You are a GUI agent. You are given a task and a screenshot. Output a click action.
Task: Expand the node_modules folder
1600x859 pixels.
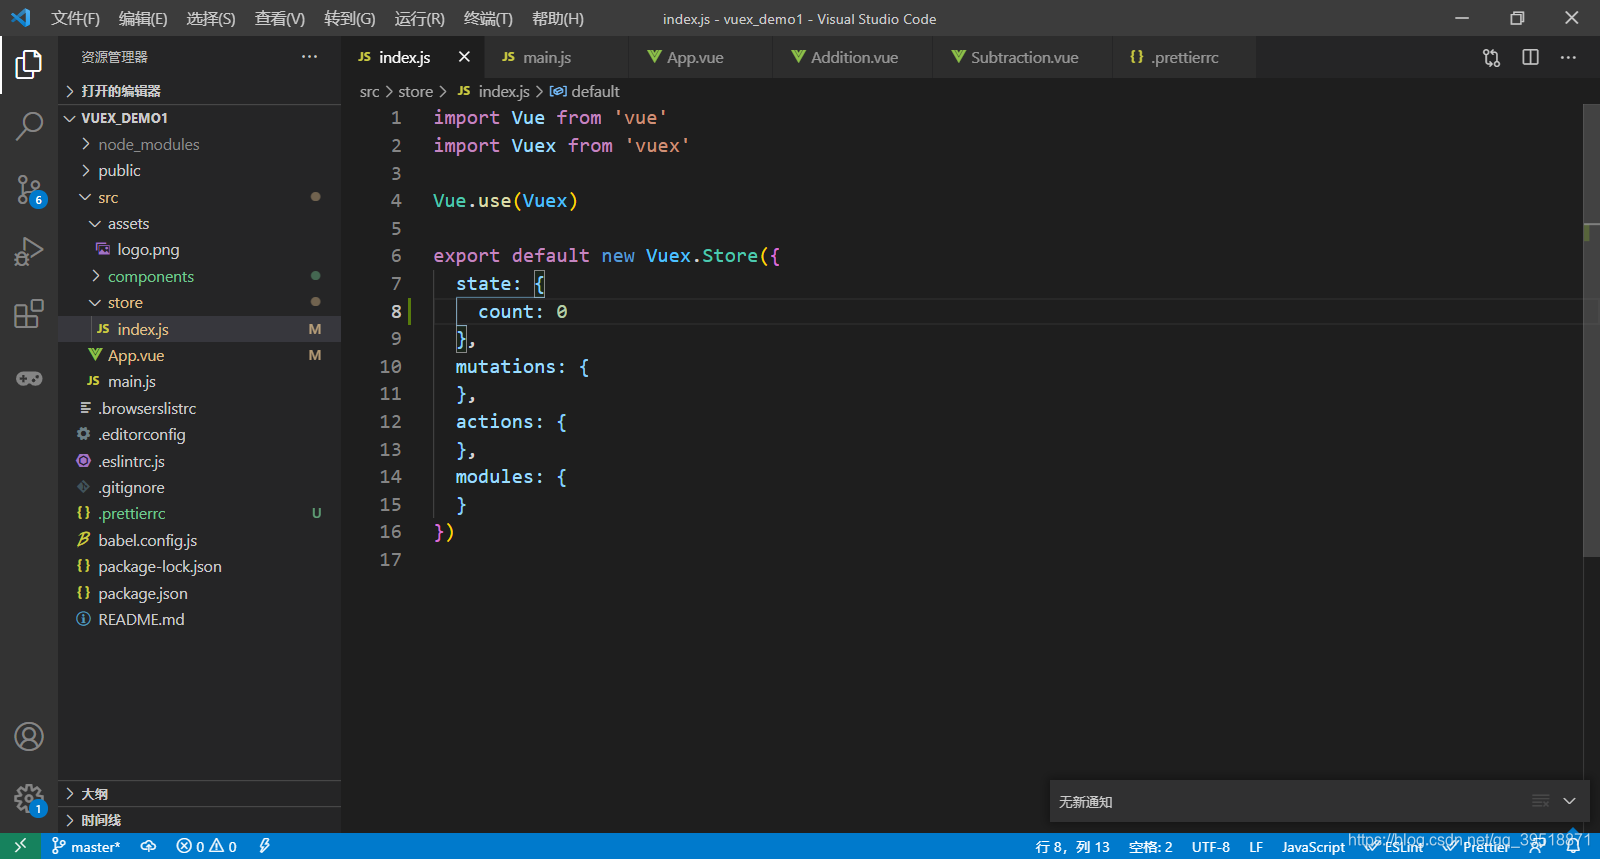[x=199, y=144]
